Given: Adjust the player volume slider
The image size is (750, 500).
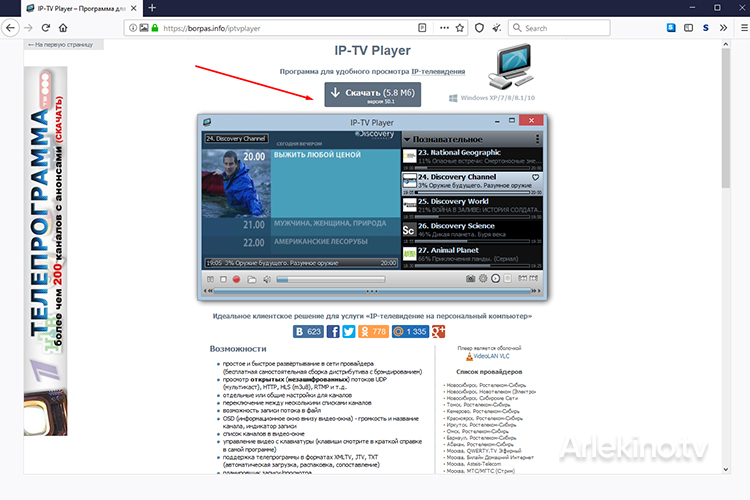Looking at the screenshot, I should [331, 279].
